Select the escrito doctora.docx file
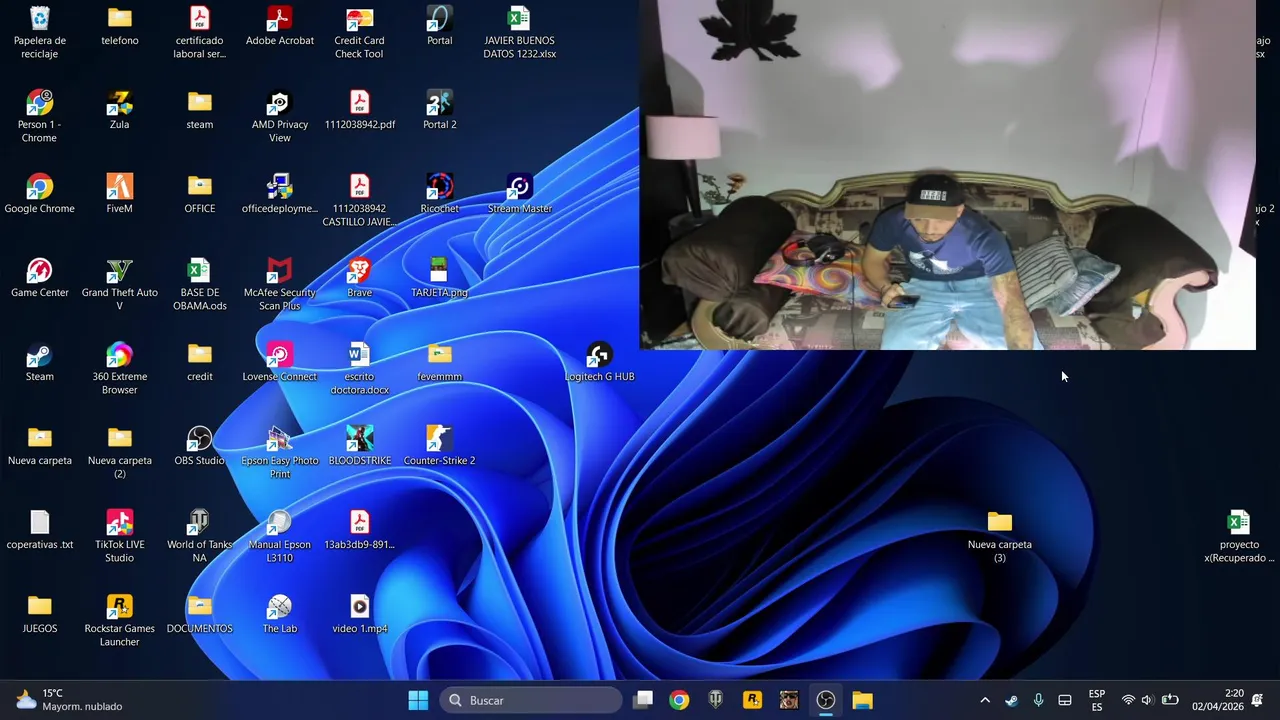Image resolution: width=1280 pixels, height=720 pixels. [x=359, y=368]
